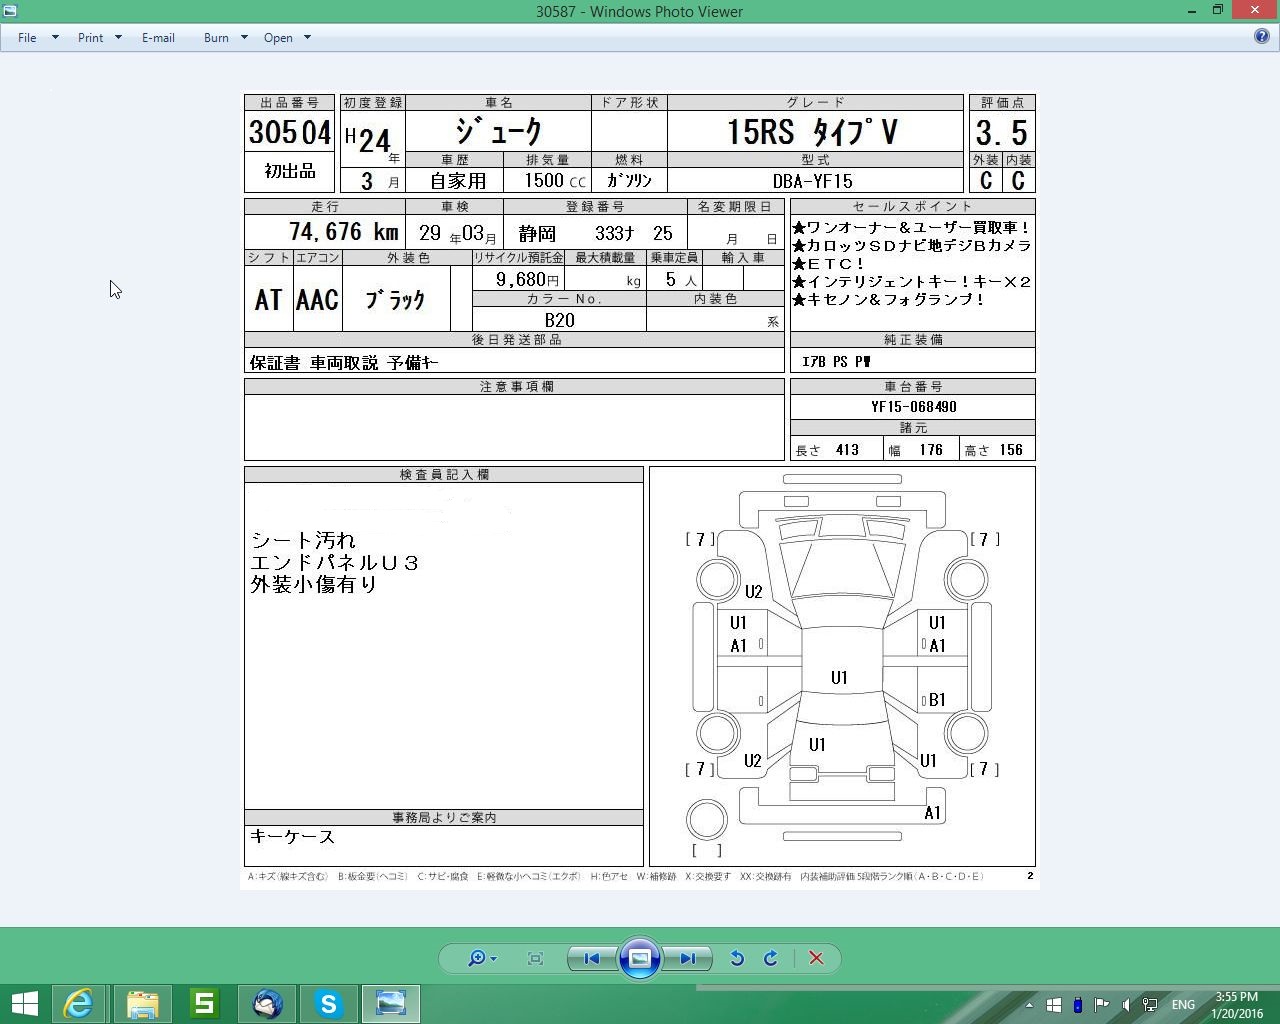This screenshot has width=1280, height=1024.
Task: Click the ENG language indicator
Action: [1183, 1004]
